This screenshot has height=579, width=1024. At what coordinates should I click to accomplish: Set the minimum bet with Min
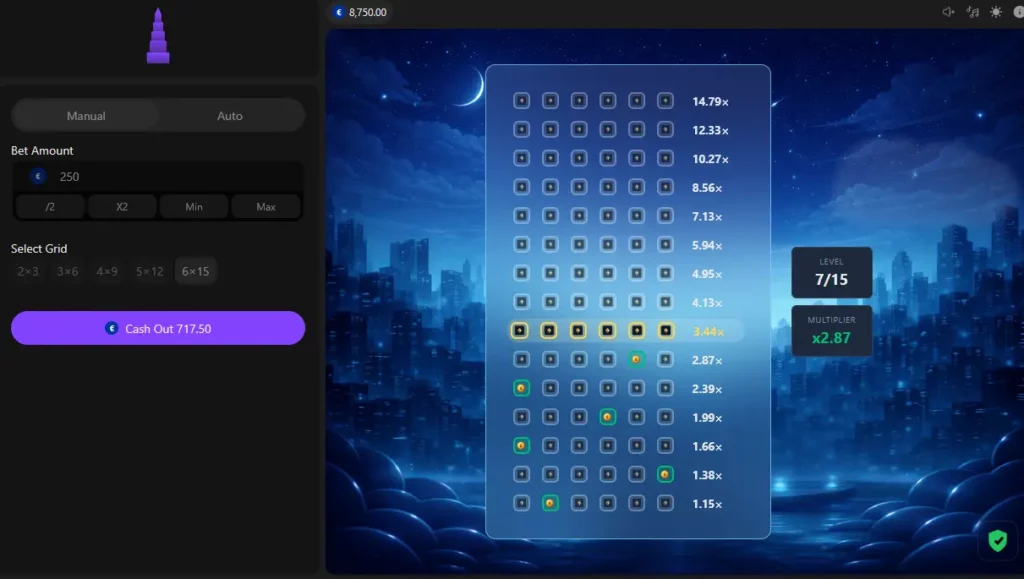(194, 206)
